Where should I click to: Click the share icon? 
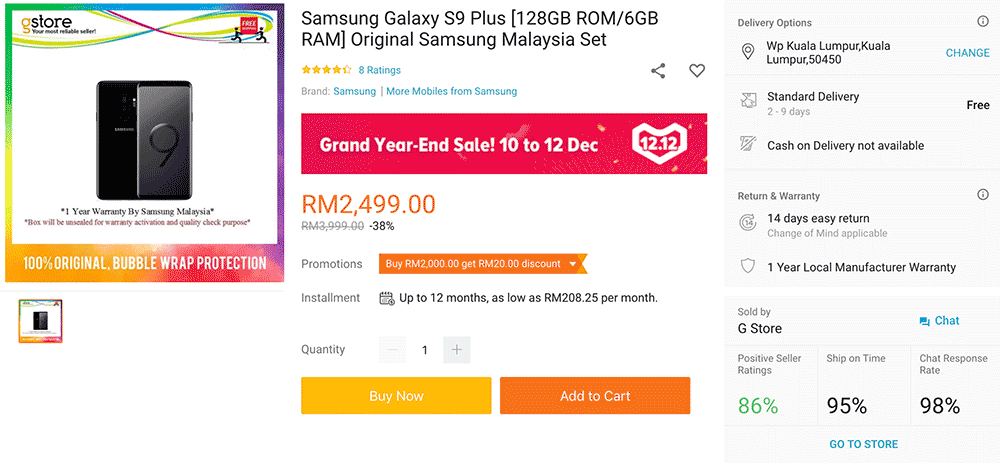point(658,71)
